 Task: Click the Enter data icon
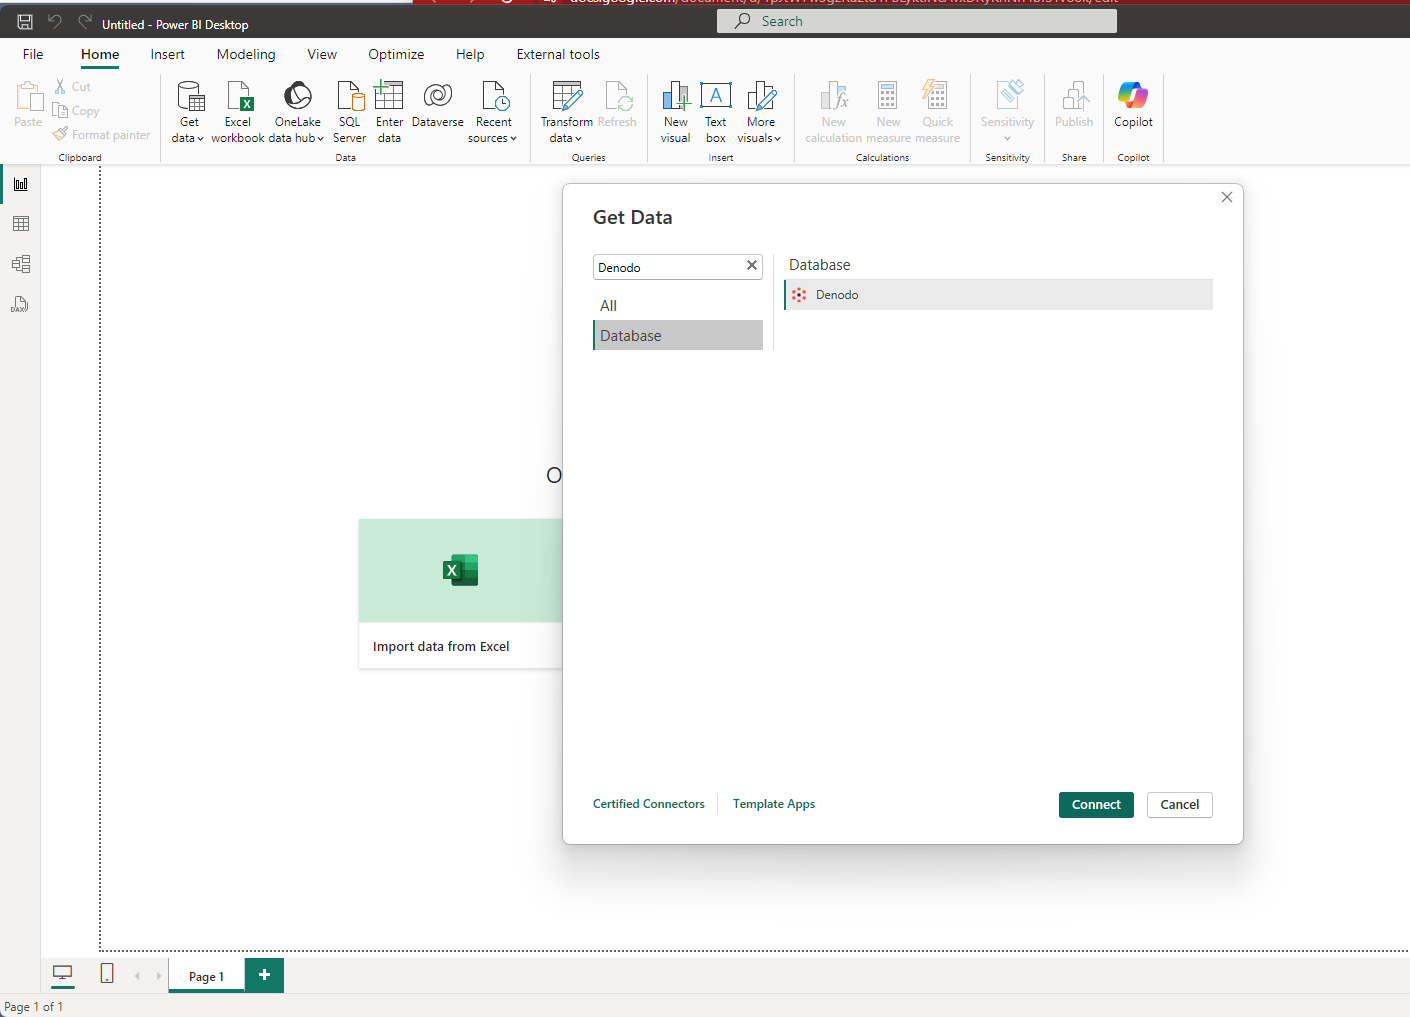click(389, 111)
